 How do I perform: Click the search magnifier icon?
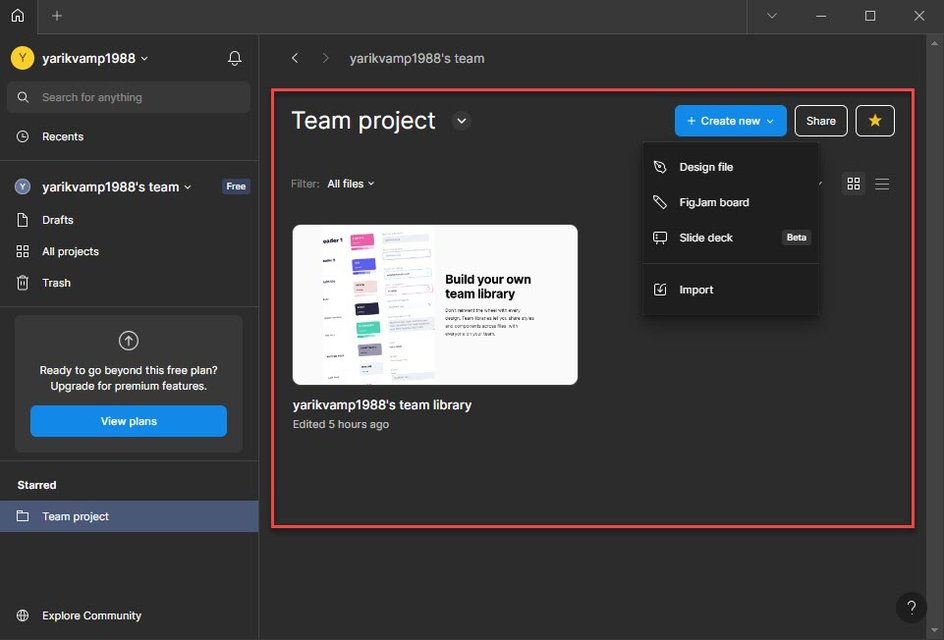23,98
